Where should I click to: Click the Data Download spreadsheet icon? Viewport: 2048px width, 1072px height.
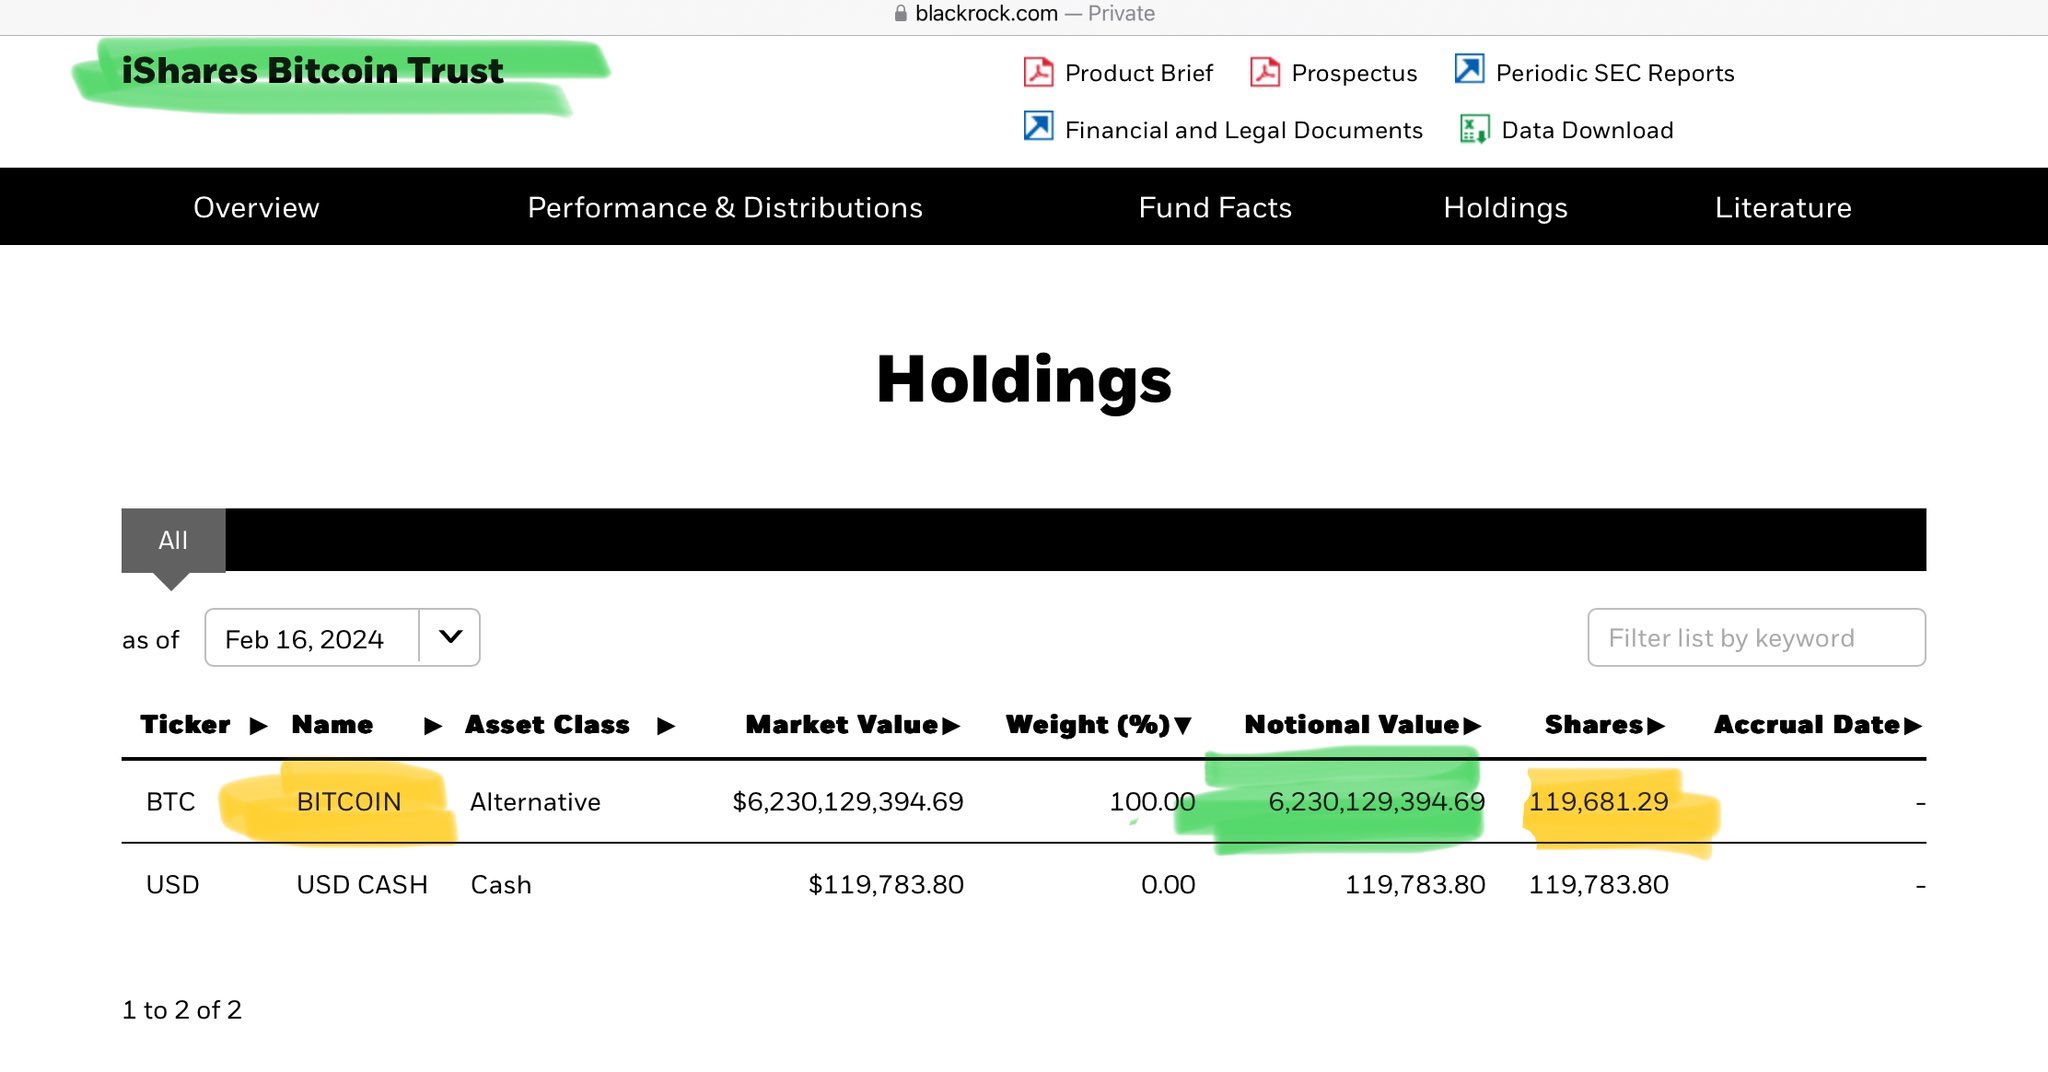coord(1474,129)
